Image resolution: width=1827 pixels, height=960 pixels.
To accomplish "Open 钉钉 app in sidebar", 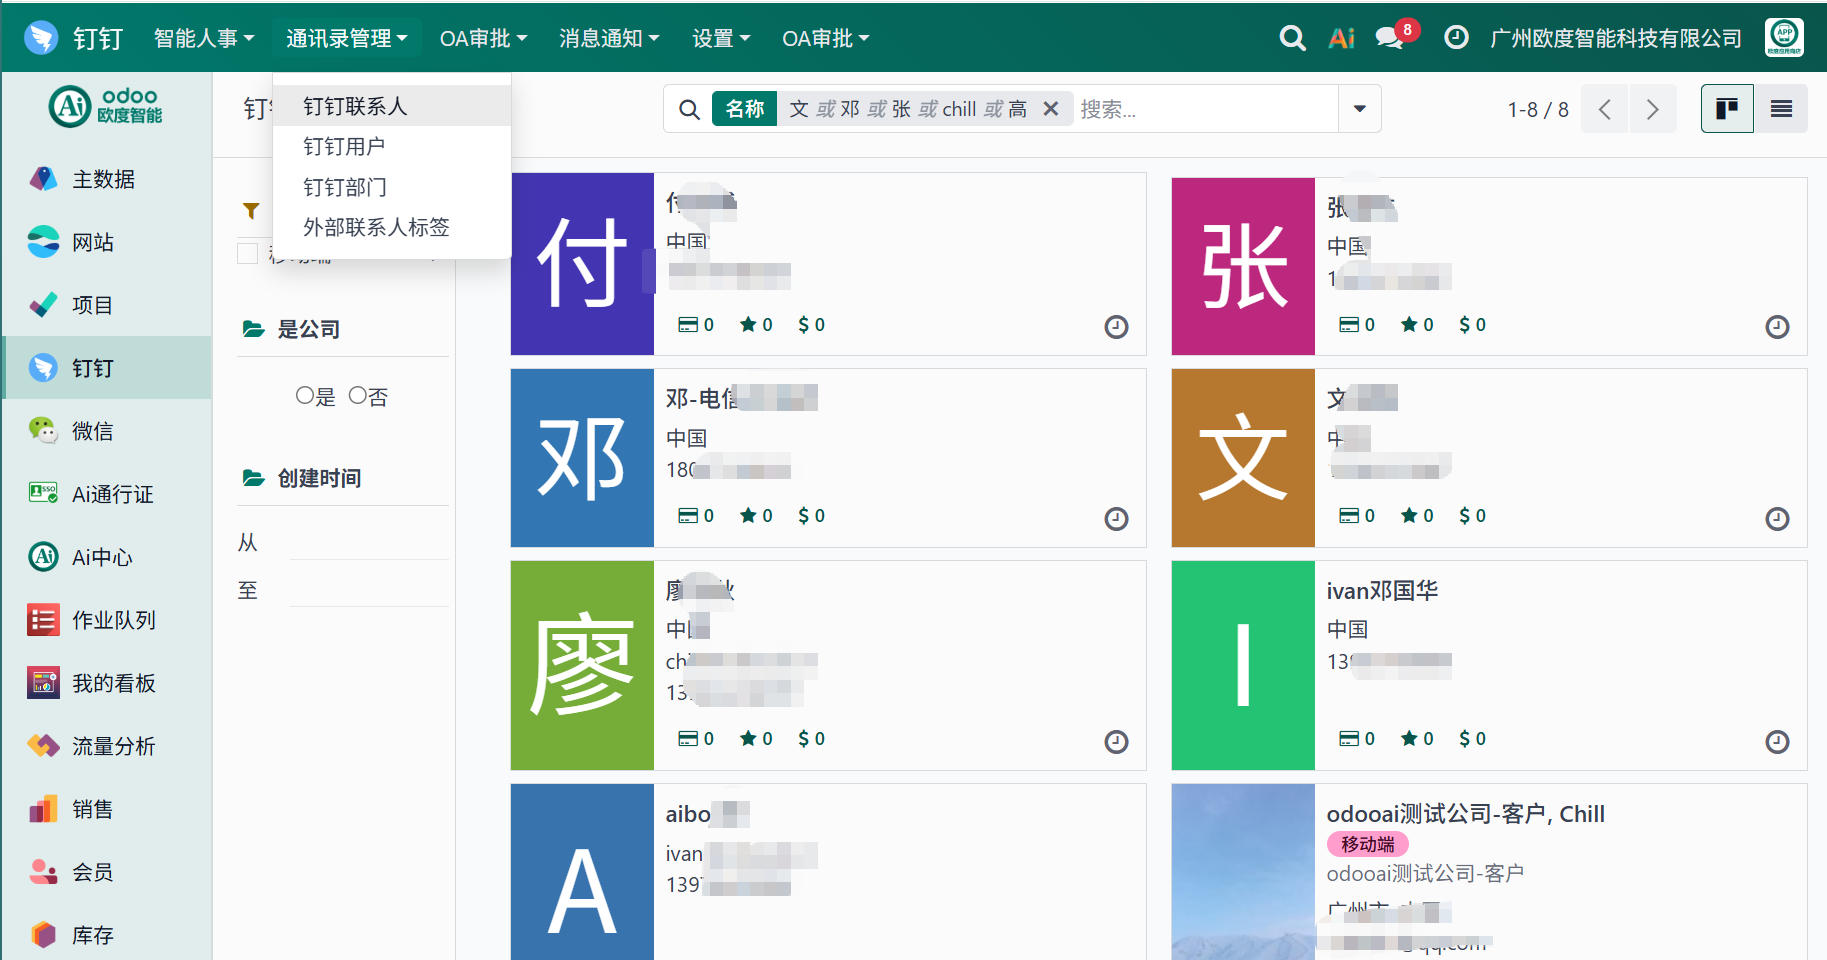I will click(106, 368).
